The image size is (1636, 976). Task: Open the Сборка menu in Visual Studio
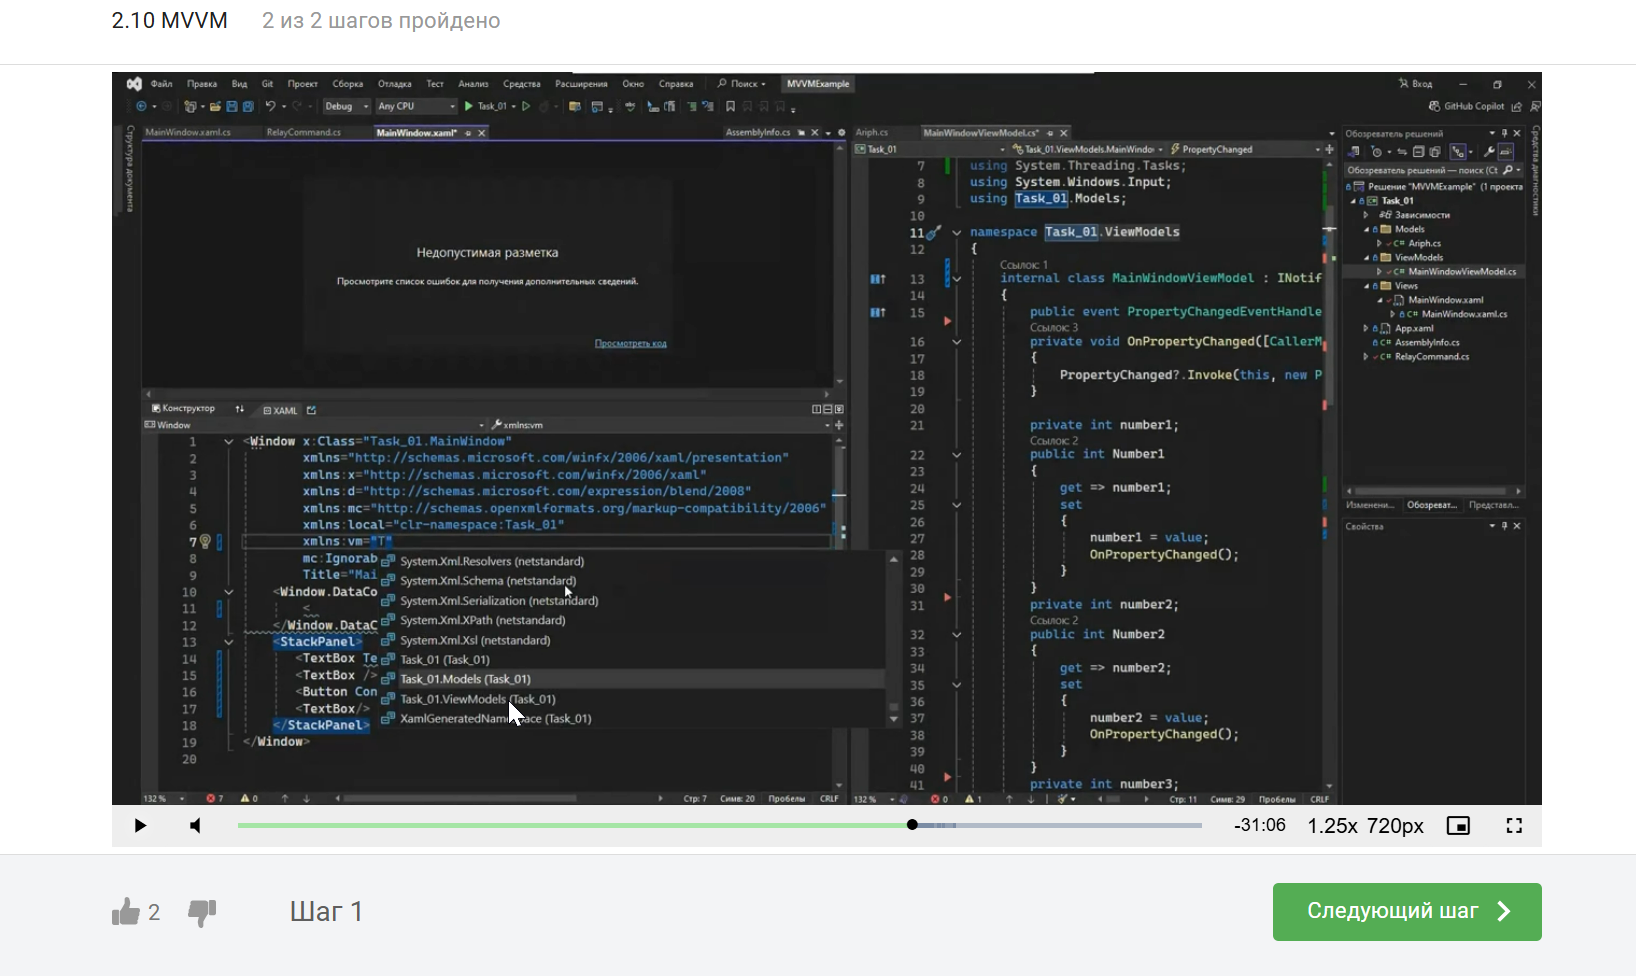click(347, 84)
